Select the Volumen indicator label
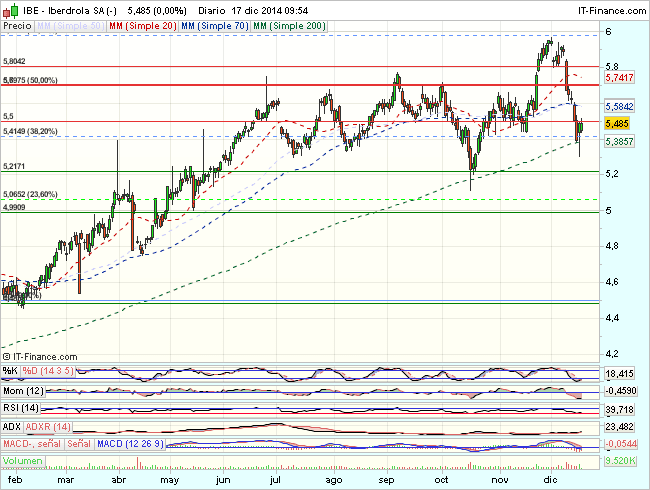Image resolution: width=650 pixels, height=490 pixels. tap(23, 461)
